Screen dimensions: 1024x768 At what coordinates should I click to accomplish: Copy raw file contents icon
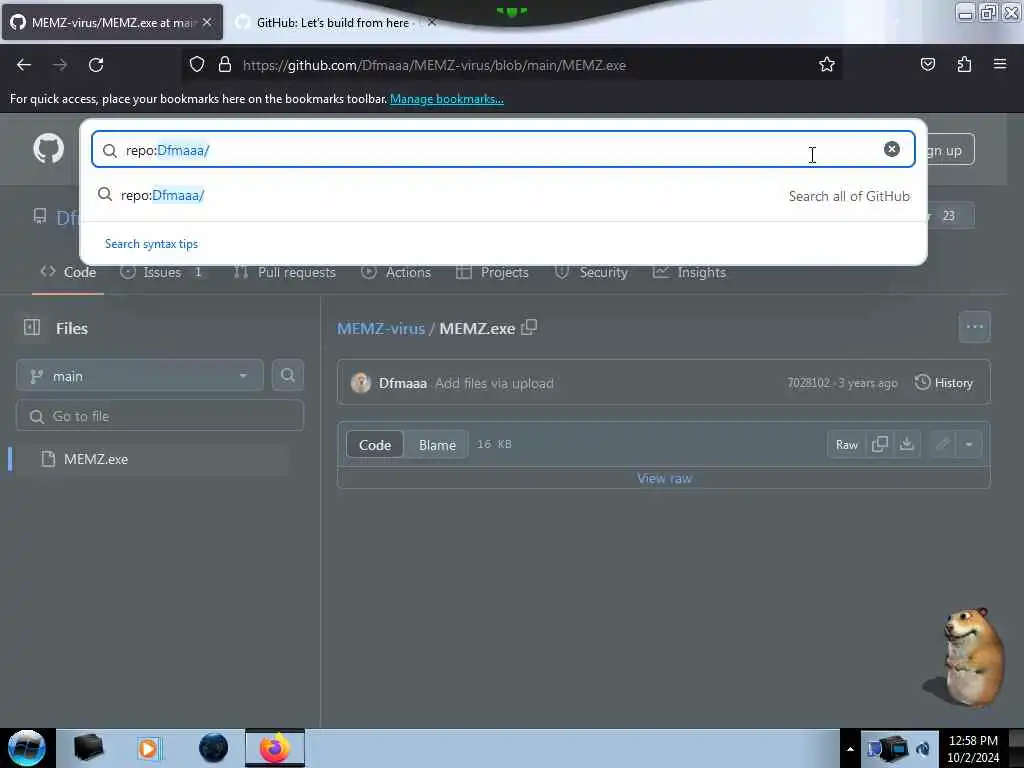click(880, 444)
